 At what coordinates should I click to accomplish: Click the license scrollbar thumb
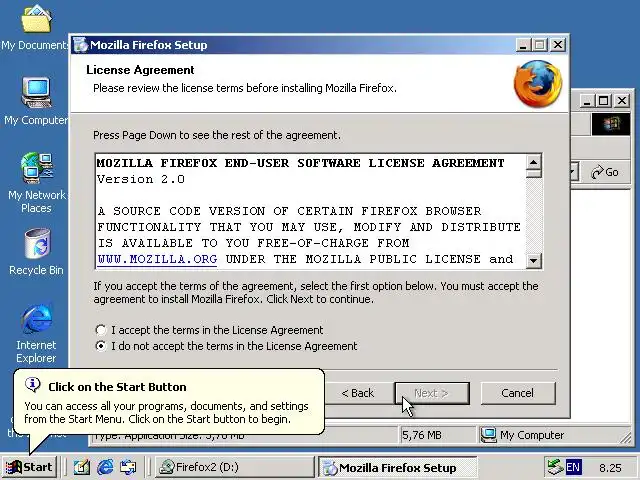coord(533,174)
